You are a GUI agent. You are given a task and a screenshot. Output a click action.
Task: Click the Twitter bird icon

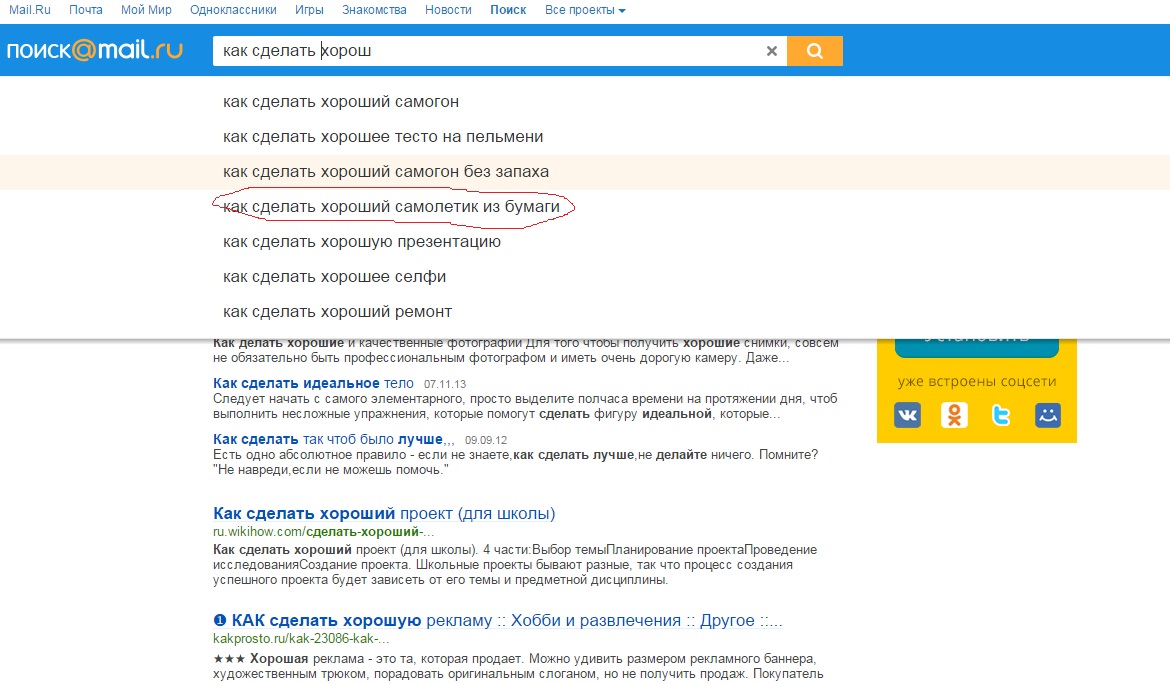[x=1001, y=415]
